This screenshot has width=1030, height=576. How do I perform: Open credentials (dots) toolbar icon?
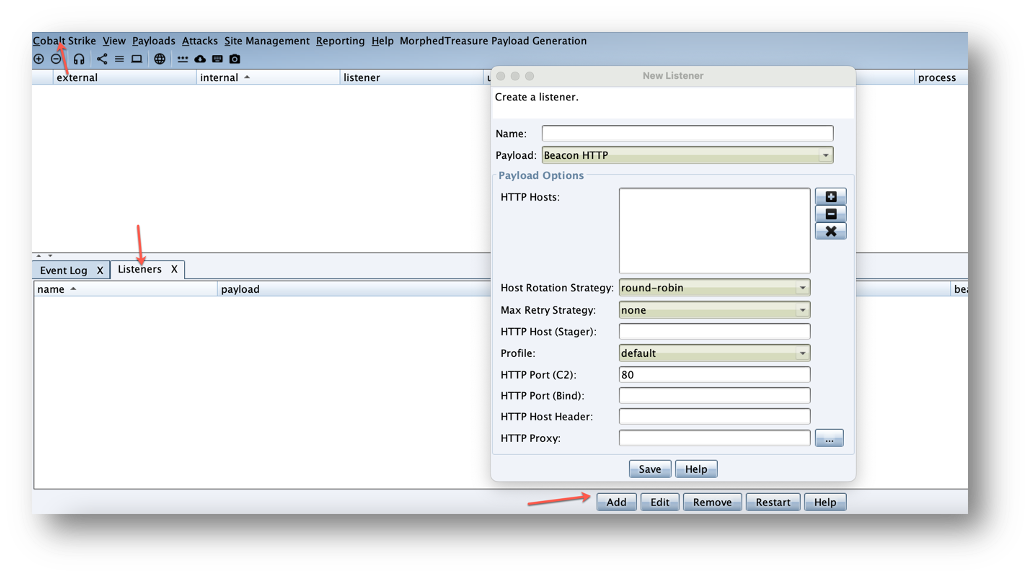tap(183, 59)
